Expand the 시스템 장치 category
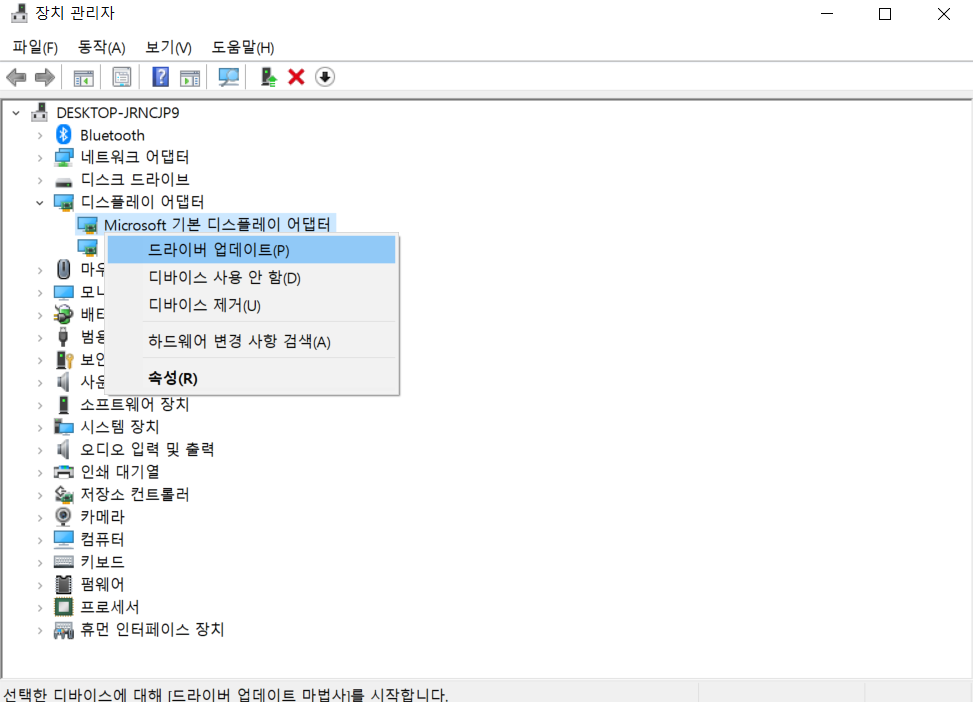 pos(40,427)
